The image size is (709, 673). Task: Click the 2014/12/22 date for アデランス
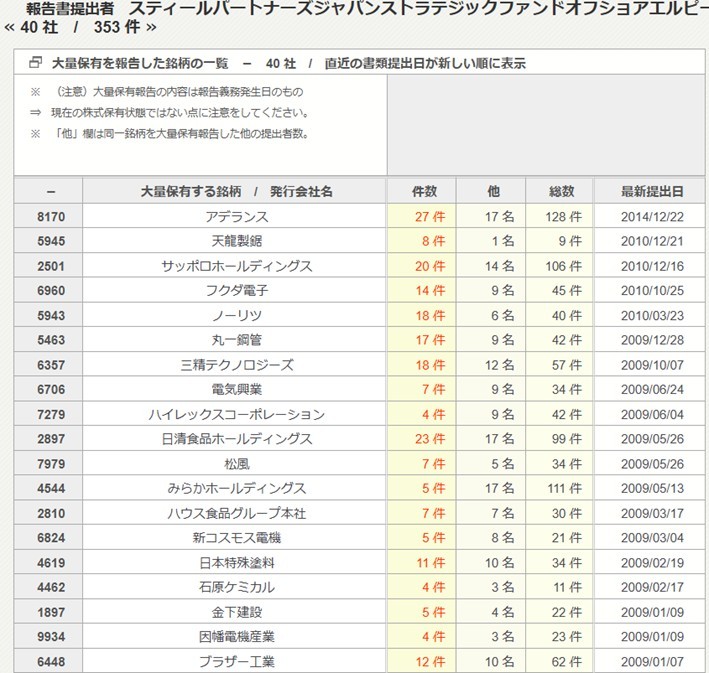tap(652, 216)
